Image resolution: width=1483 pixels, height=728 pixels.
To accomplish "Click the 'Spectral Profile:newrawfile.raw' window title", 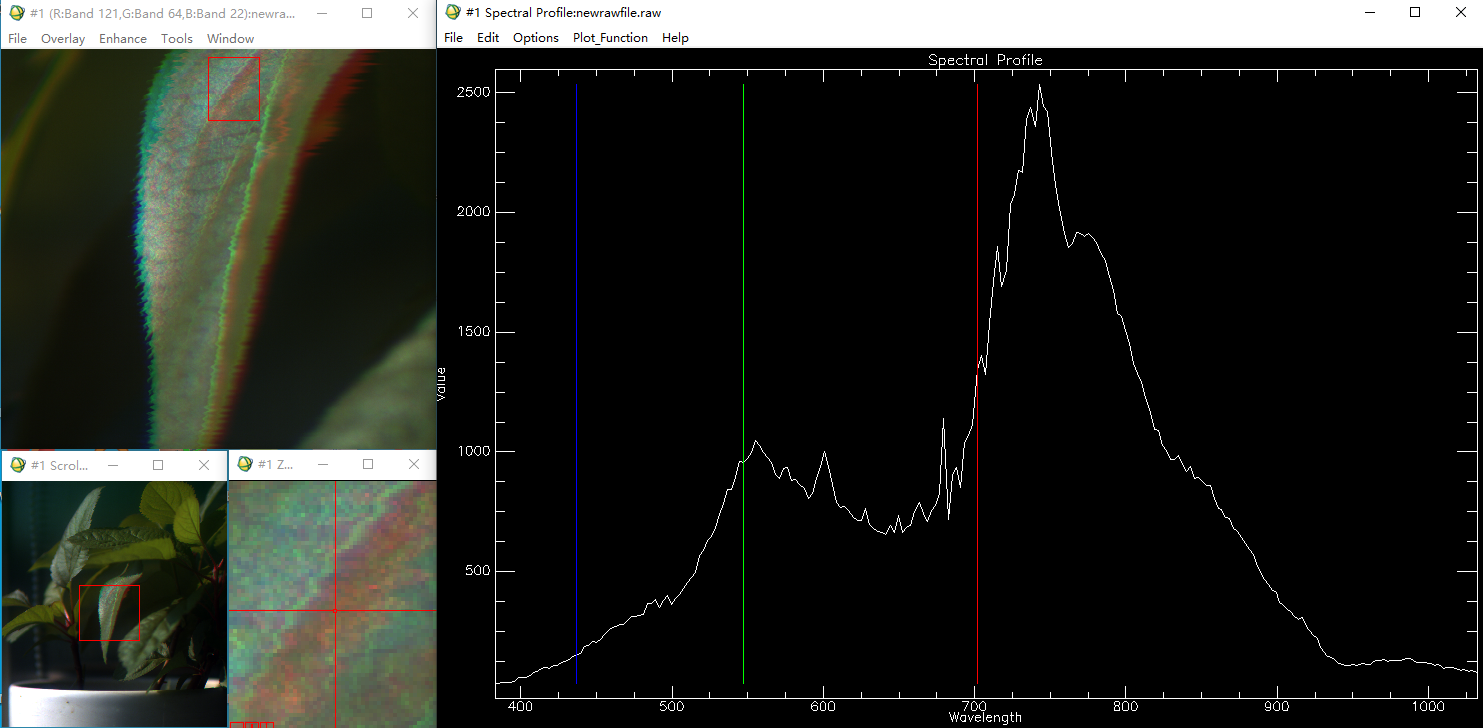I will [564, 13].
